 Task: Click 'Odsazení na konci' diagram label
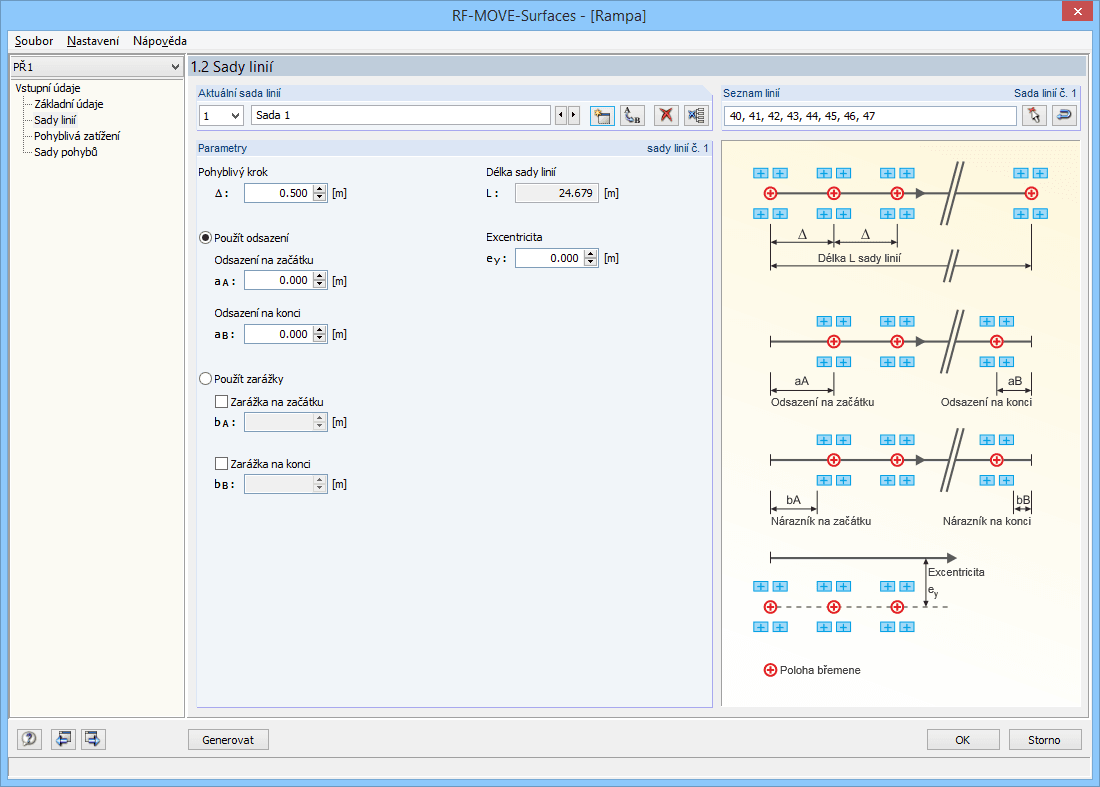tap(986, 402)
